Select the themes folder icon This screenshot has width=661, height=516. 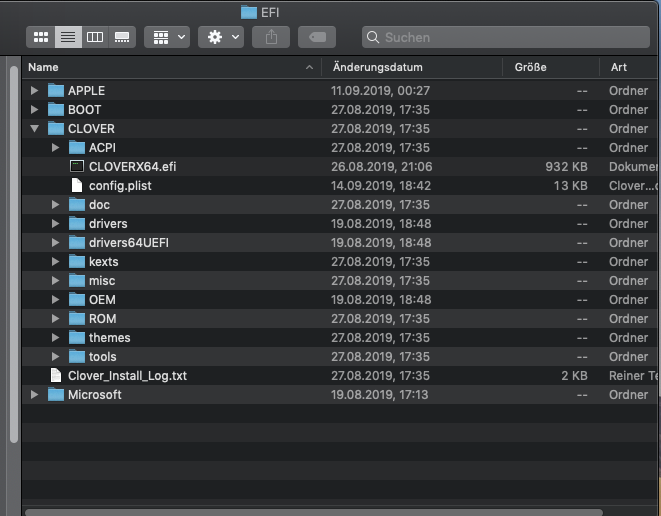[x=77, y=337]
